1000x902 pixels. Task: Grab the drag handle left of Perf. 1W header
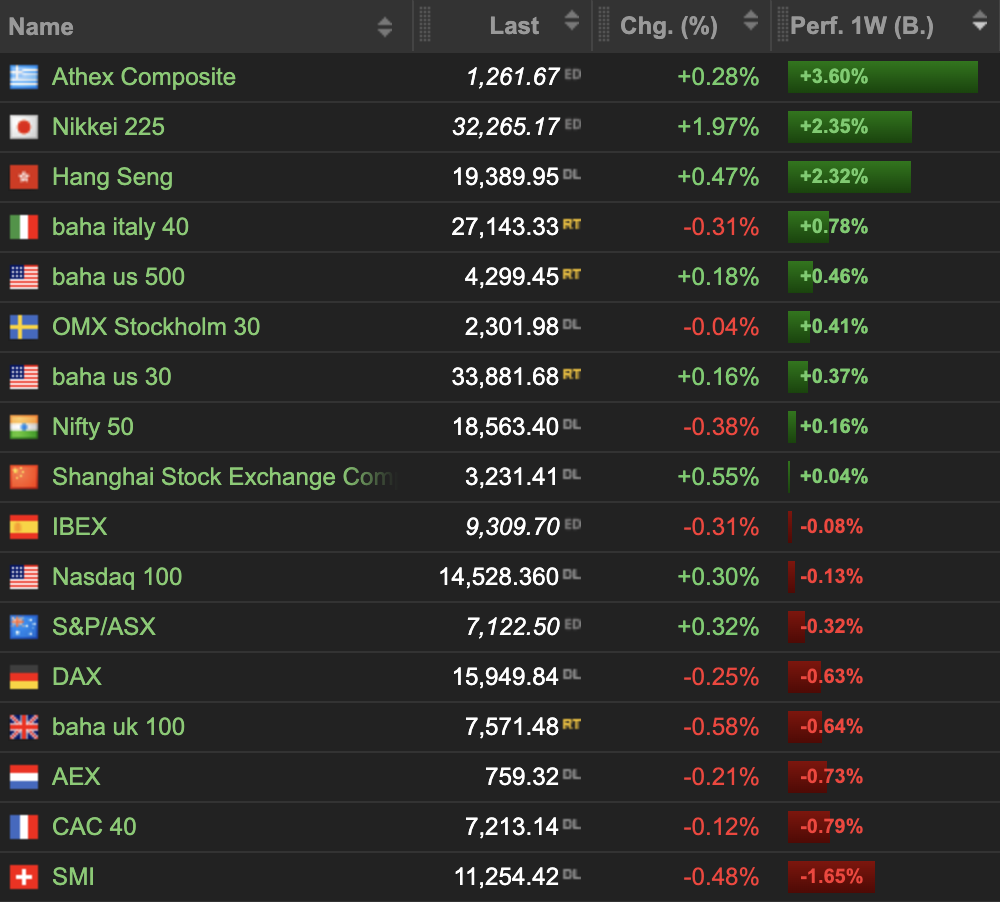click(783, 26)
